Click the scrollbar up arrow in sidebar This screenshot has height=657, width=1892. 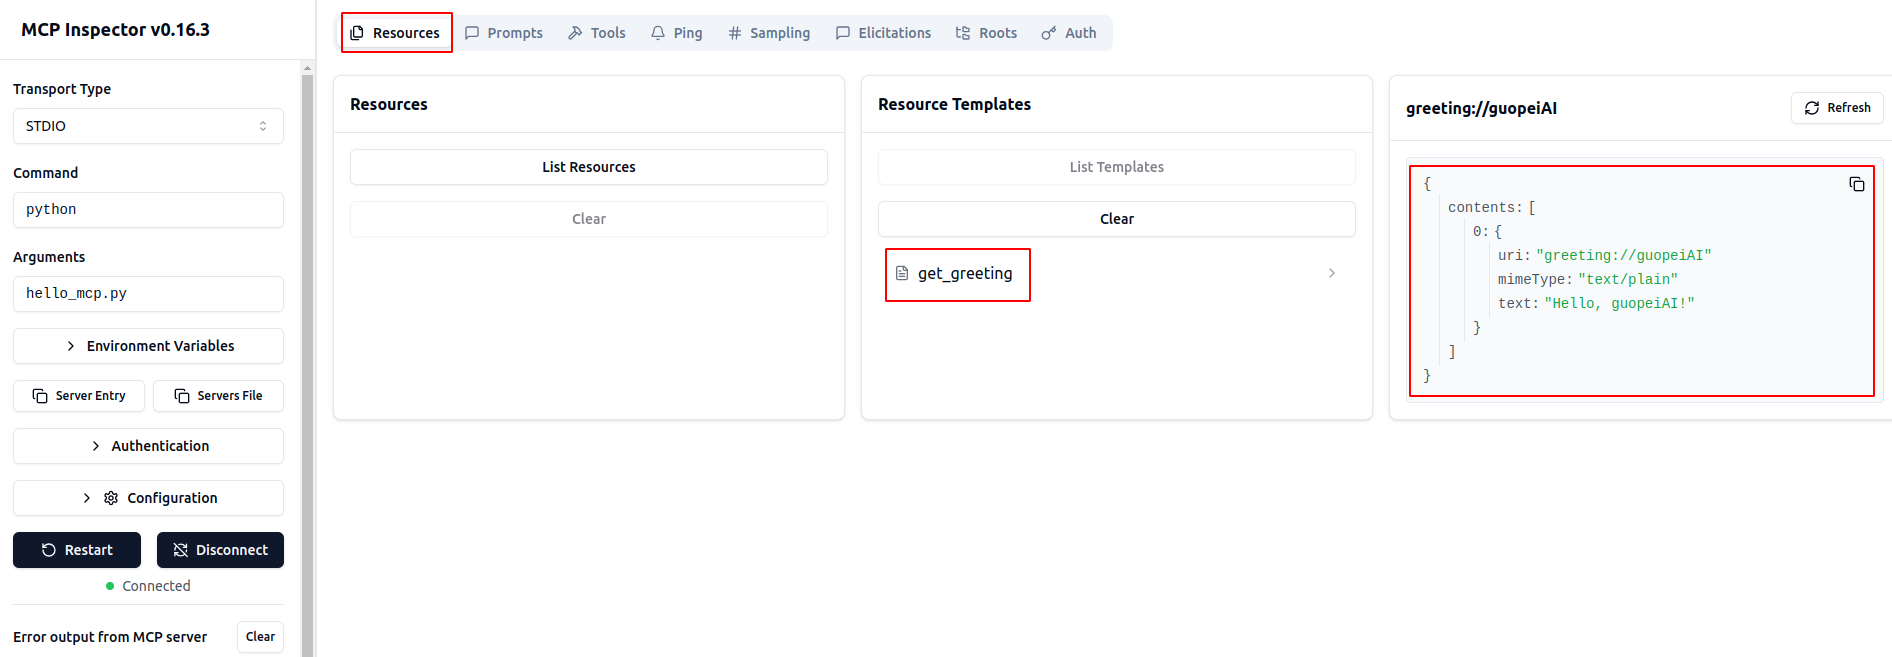tap(307, 67)
